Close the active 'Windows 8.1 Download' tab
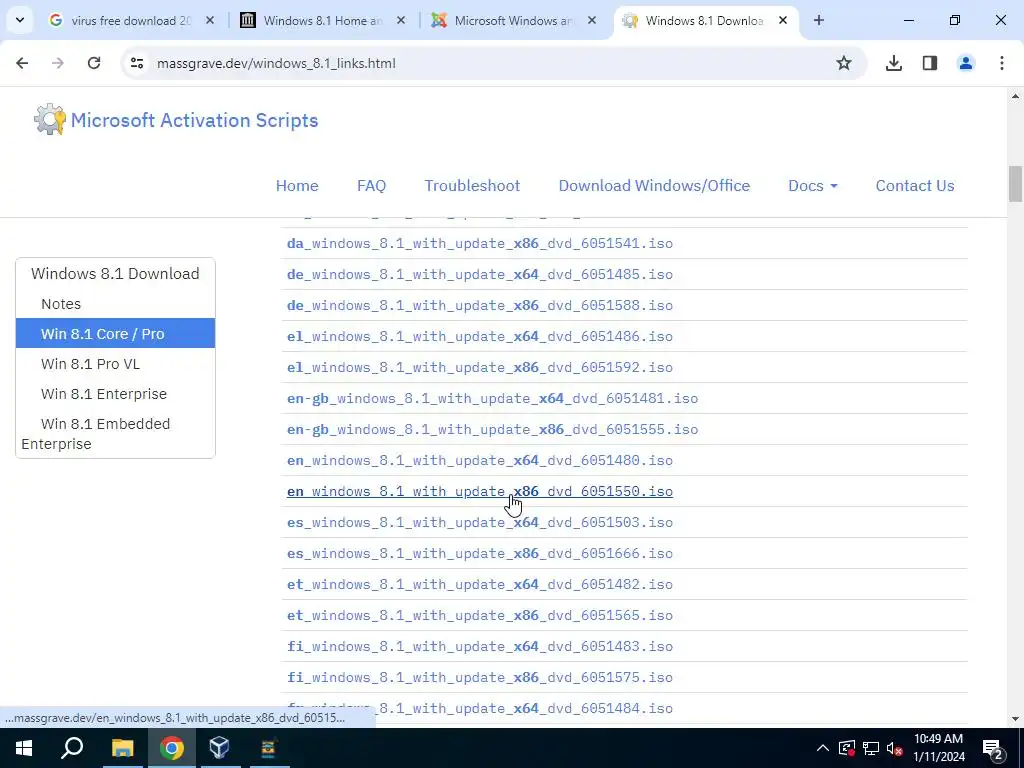This screenshot has height=768, width=1024. point(783,20)
